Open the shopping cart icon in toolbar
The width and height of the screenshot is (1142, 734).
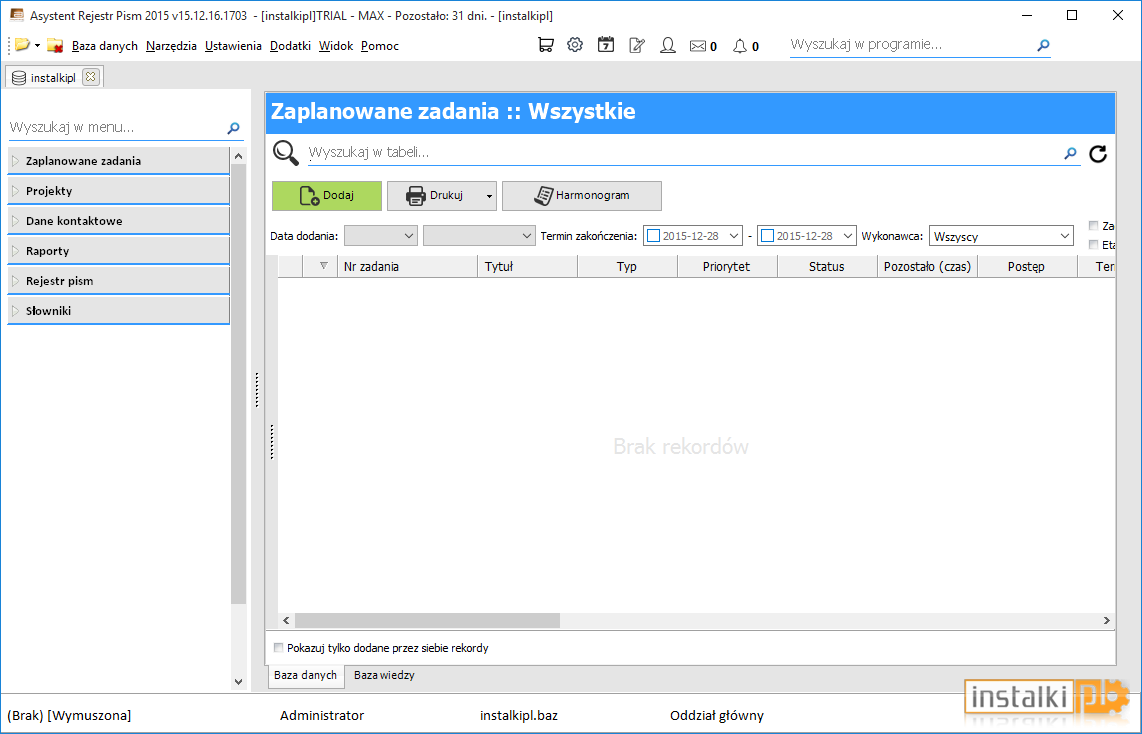(546, 45)
